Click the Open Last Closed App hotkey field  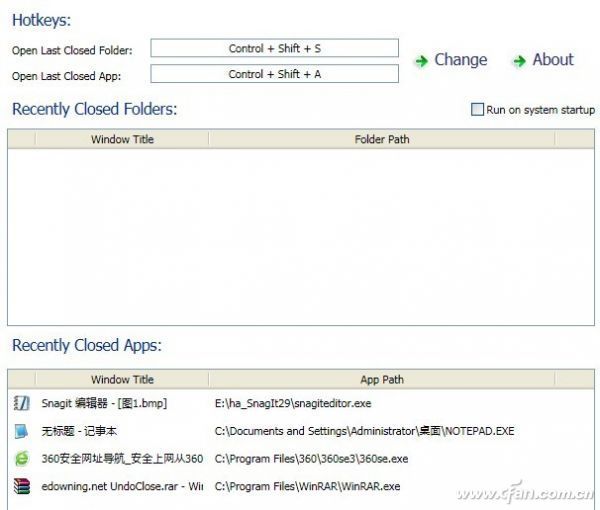click(x=274, y=74)
